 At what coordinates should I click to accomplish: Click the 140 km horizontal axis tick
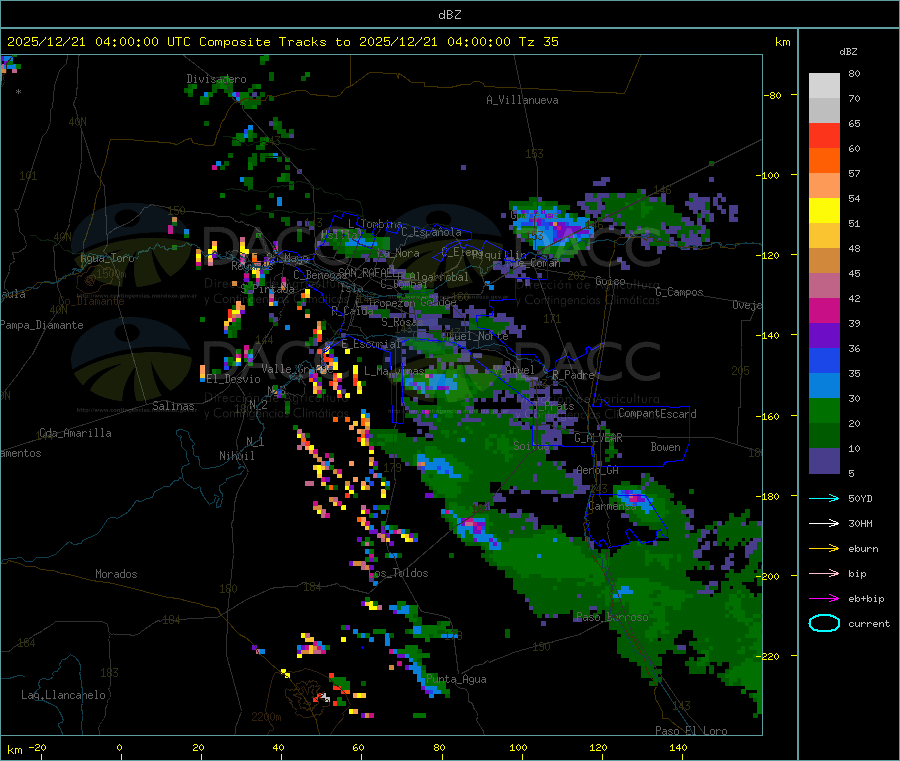click(x=678, y=747)
